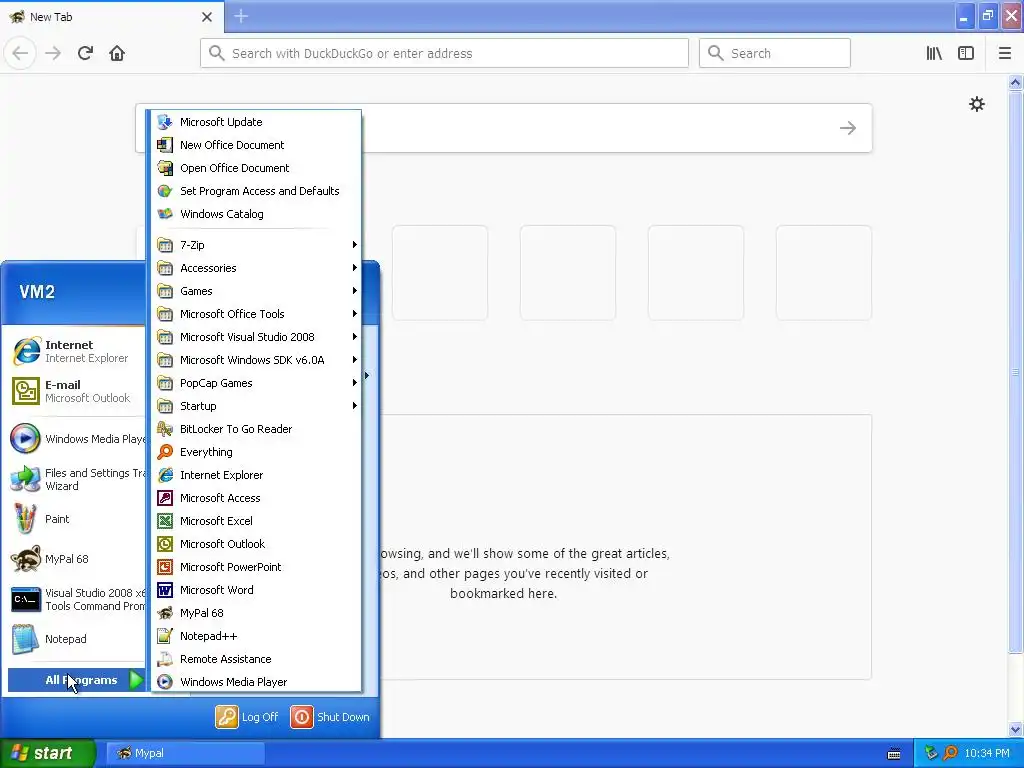Click the vertical scrollbar down arrow
Screen dimensions: 1024x768
(x=1015, y=729)
